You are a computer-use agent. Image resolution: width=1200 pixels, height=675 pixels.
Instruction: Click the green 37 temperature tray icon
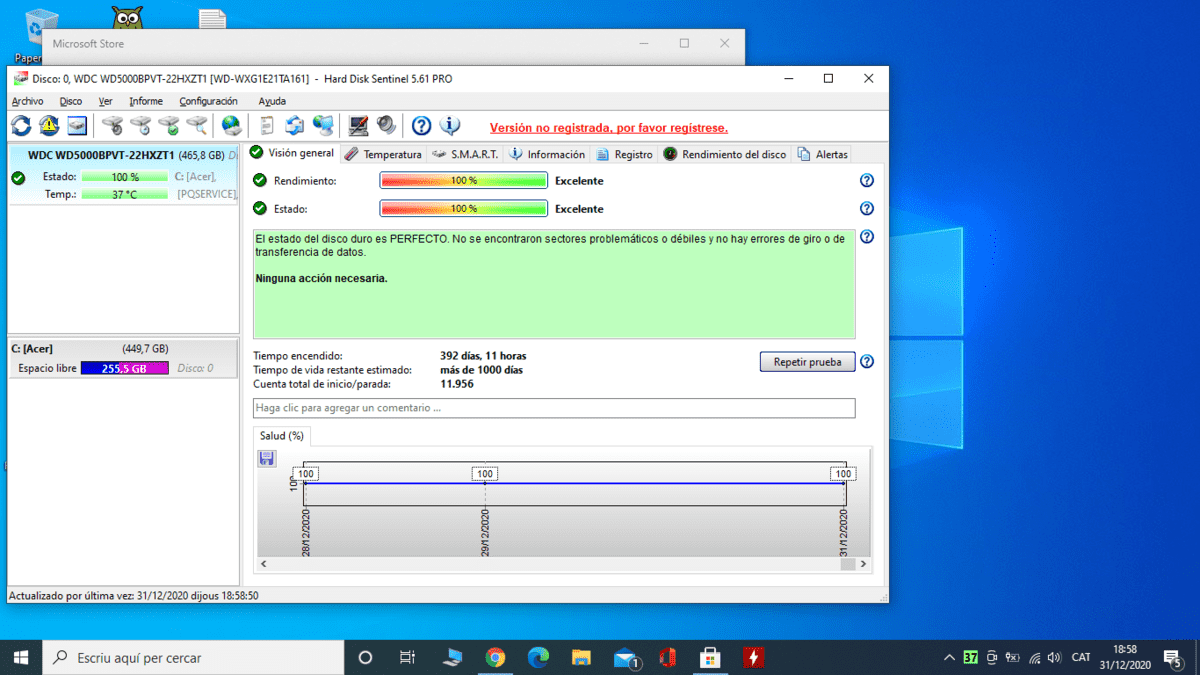pyautogui.click(x=971, y=657)
